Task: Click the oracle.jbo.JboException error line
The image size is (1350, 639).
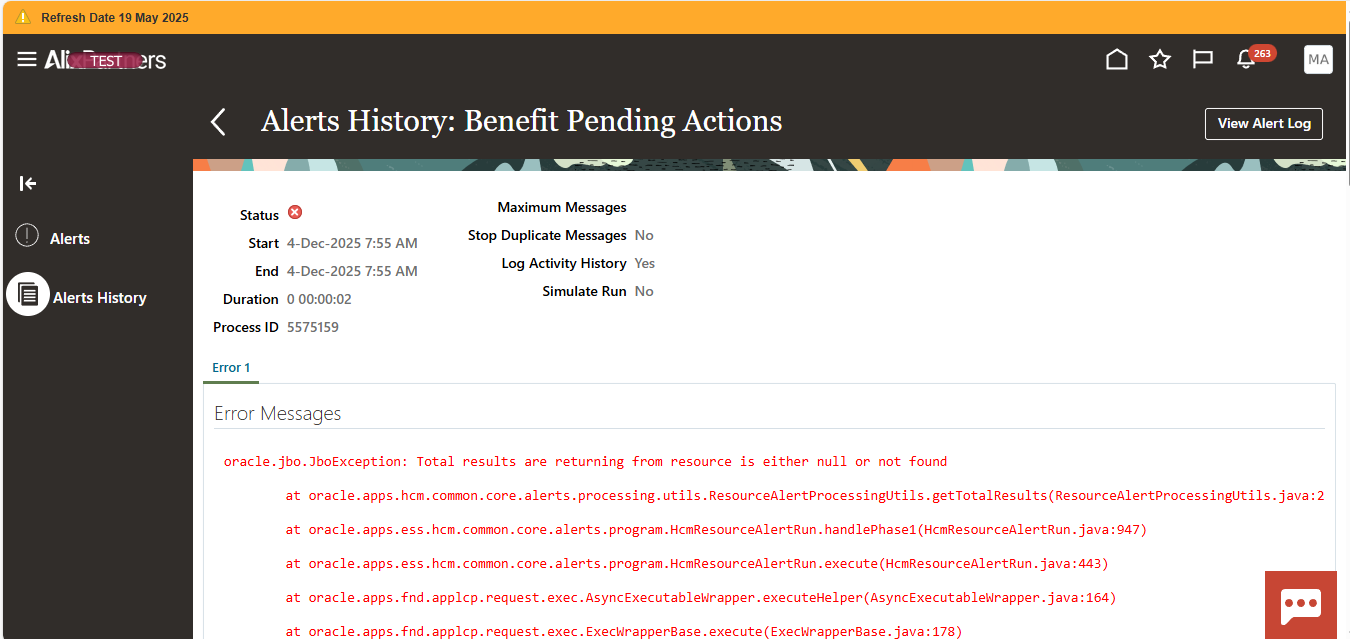Action: pyautogui.click(x=585, y=462)
